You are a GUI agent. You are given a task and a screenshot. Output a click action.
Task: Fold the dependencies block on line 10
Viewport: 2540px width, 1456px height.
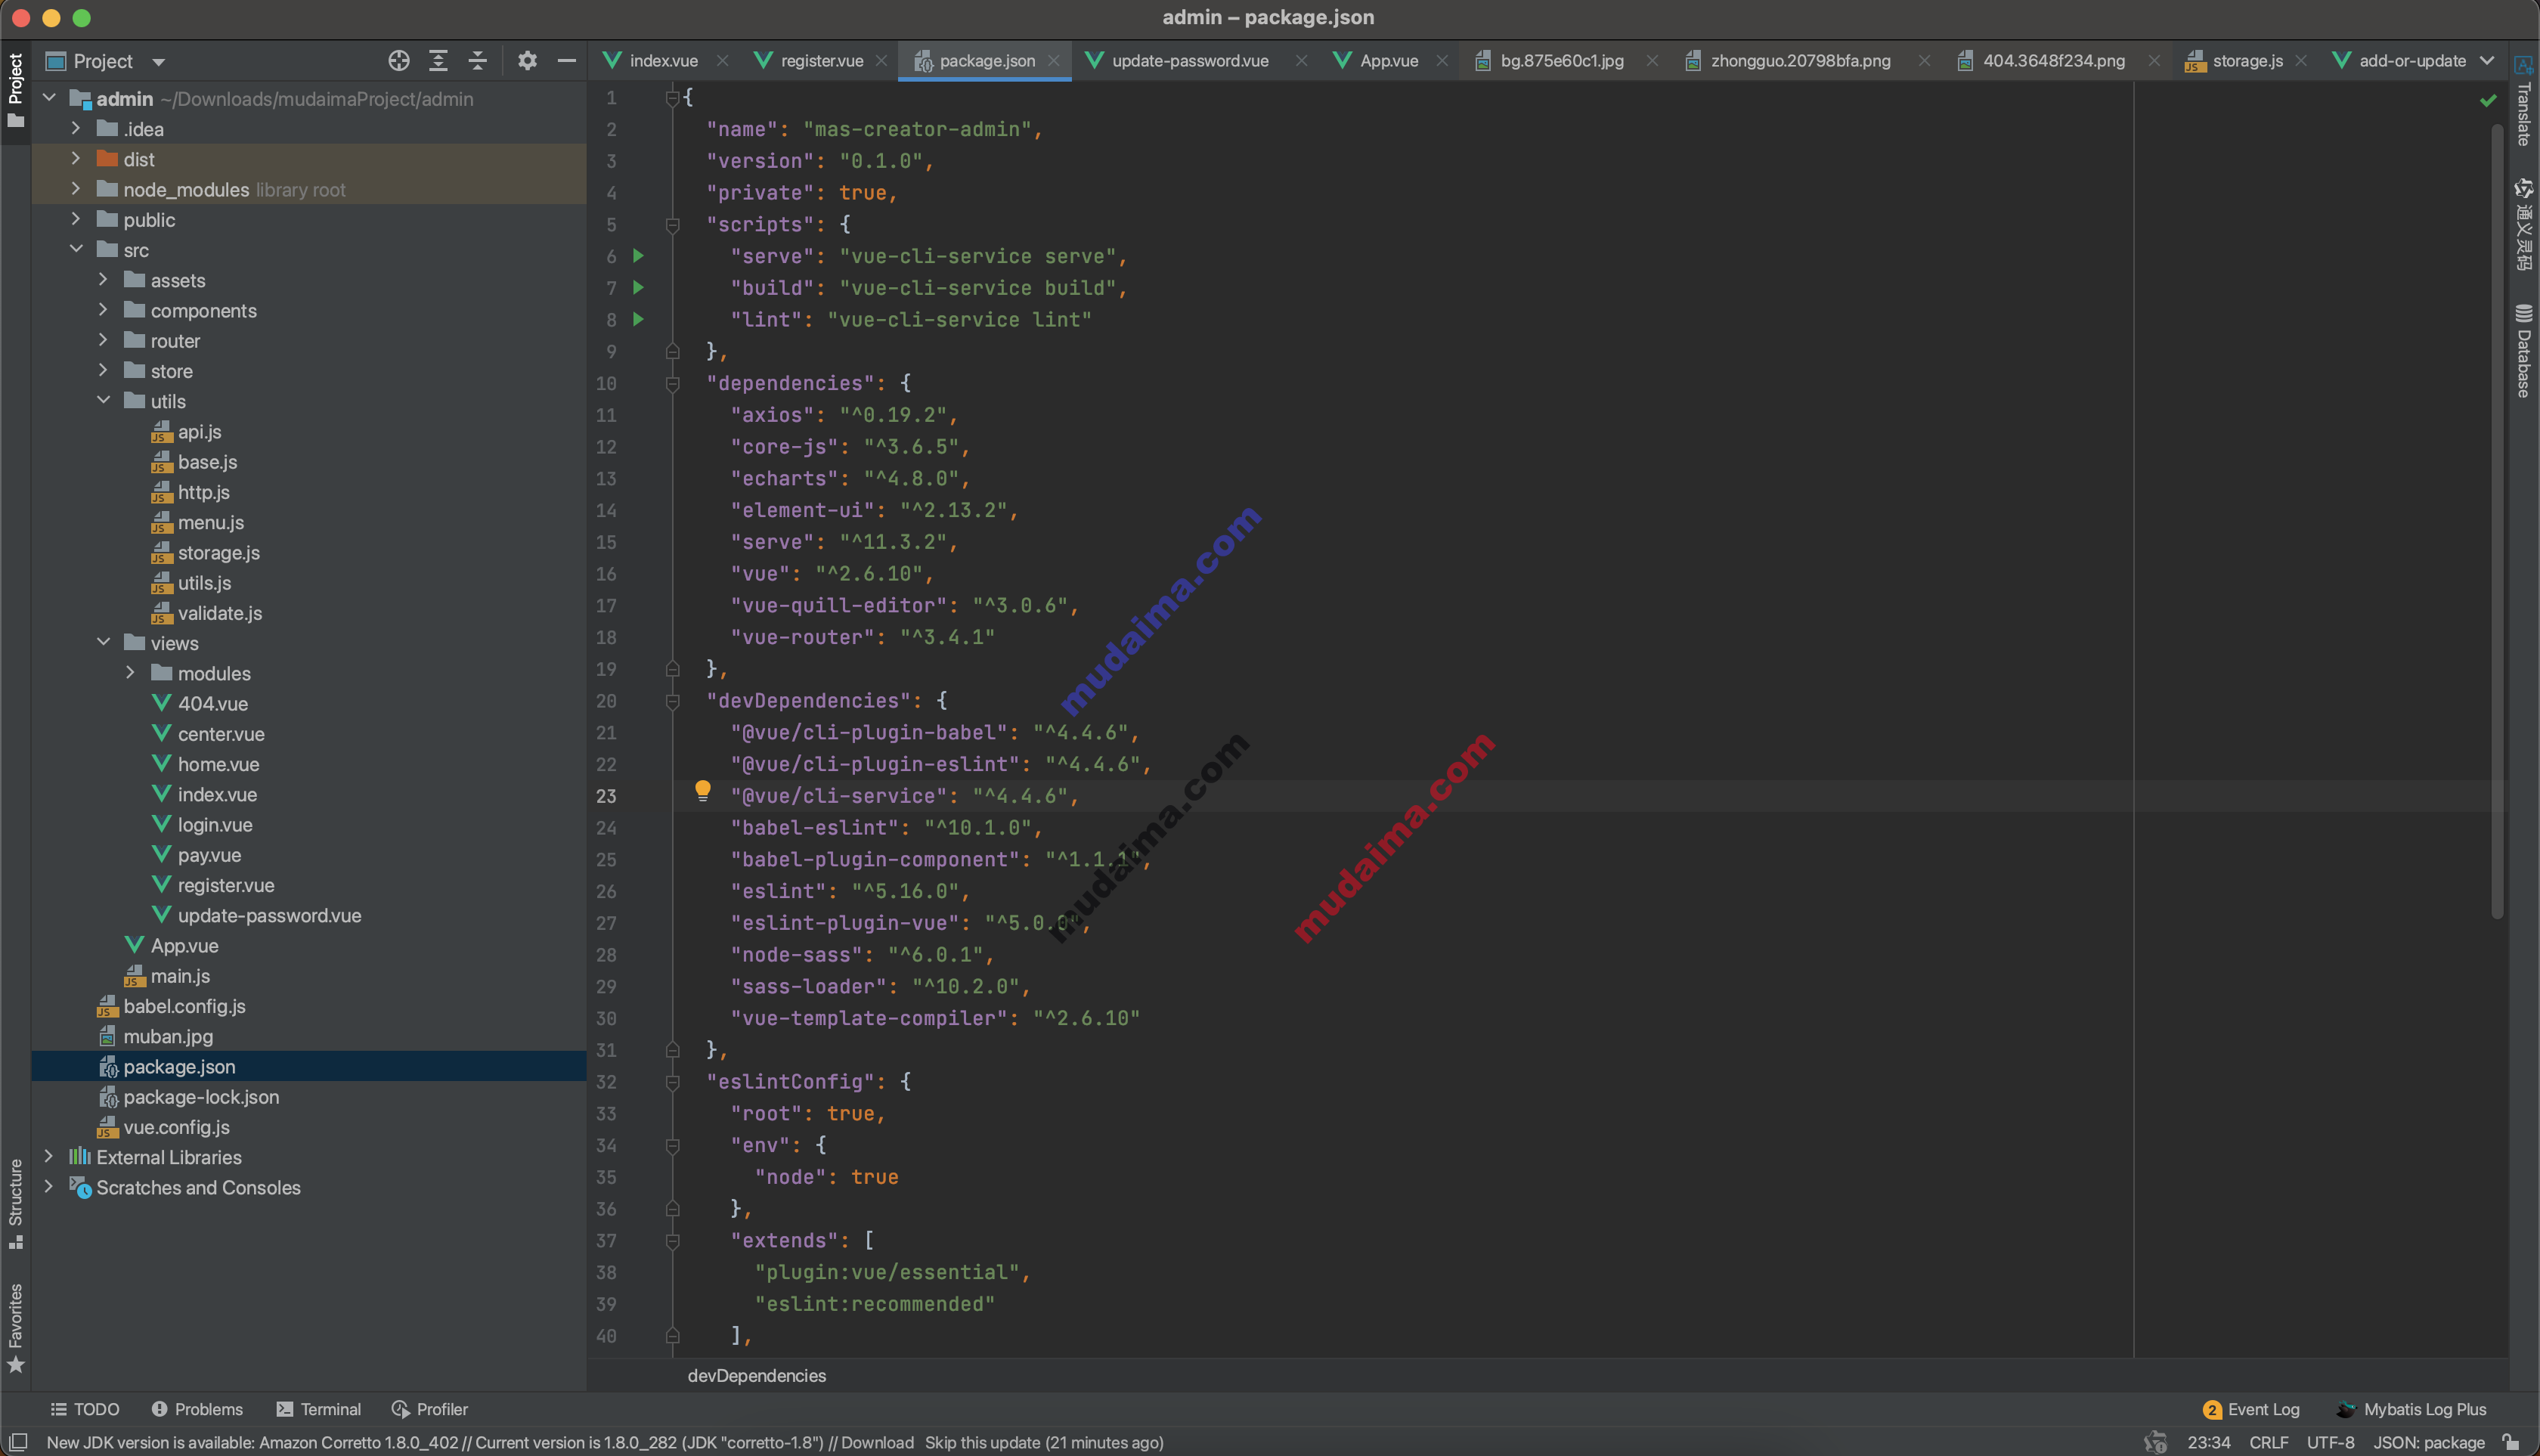point(673,383)
